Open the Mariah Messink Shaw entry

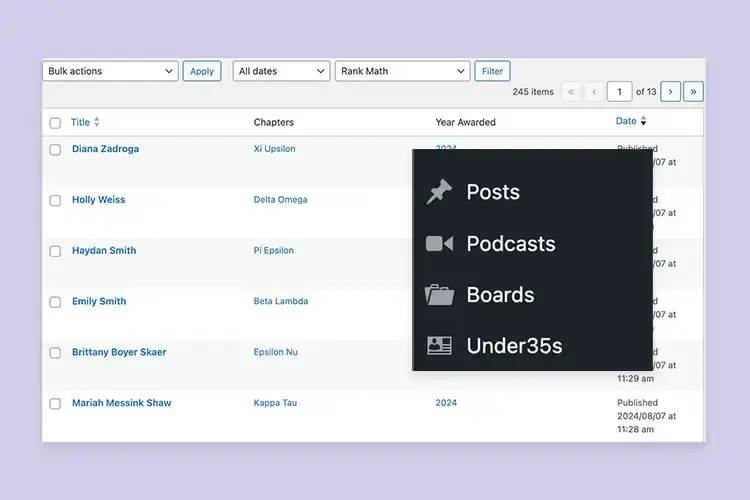pyautogui.click(x=121, y=403)
